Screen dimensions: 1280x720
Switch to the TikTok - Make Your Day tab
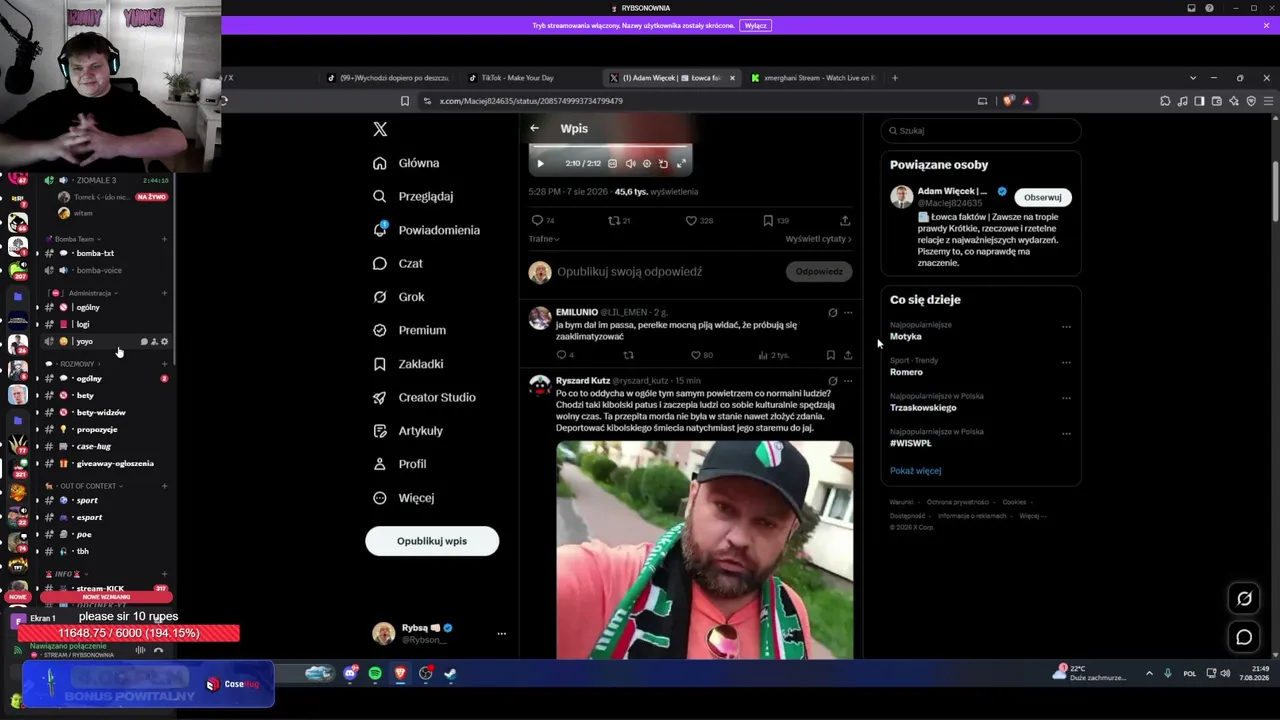(x=528, y=78)
